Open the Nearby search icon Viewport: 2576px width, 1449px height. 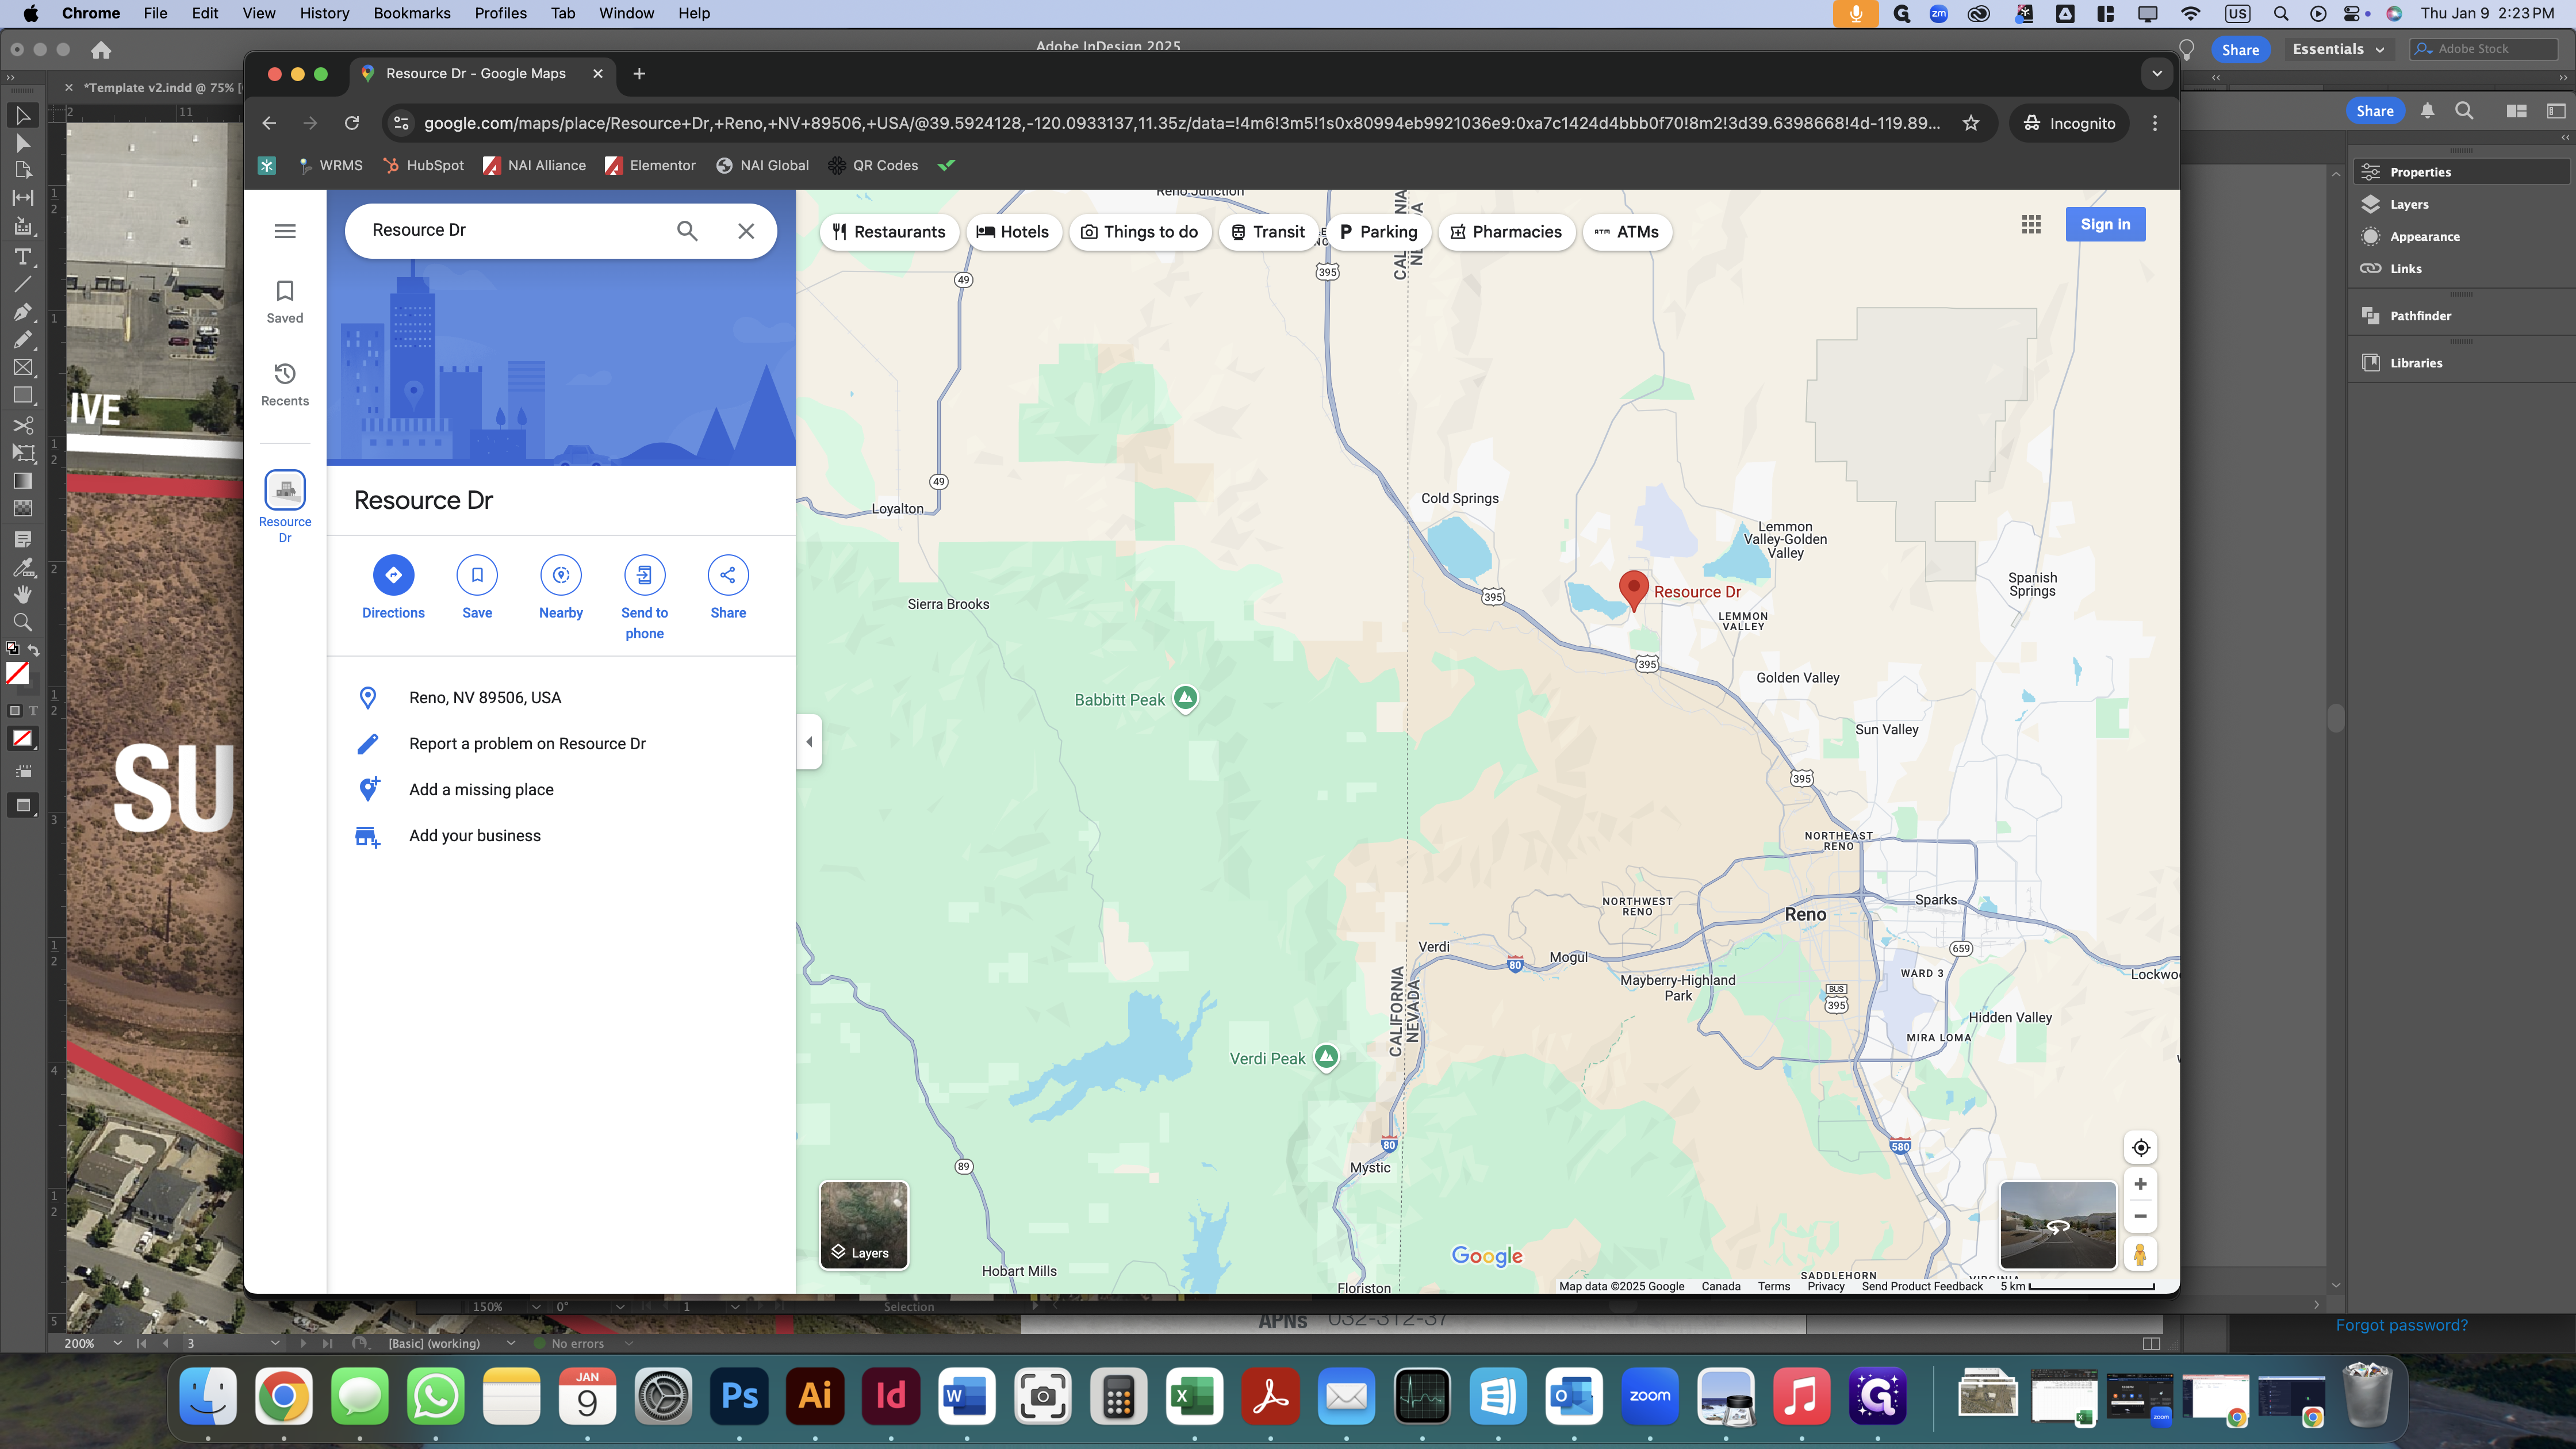561,575
